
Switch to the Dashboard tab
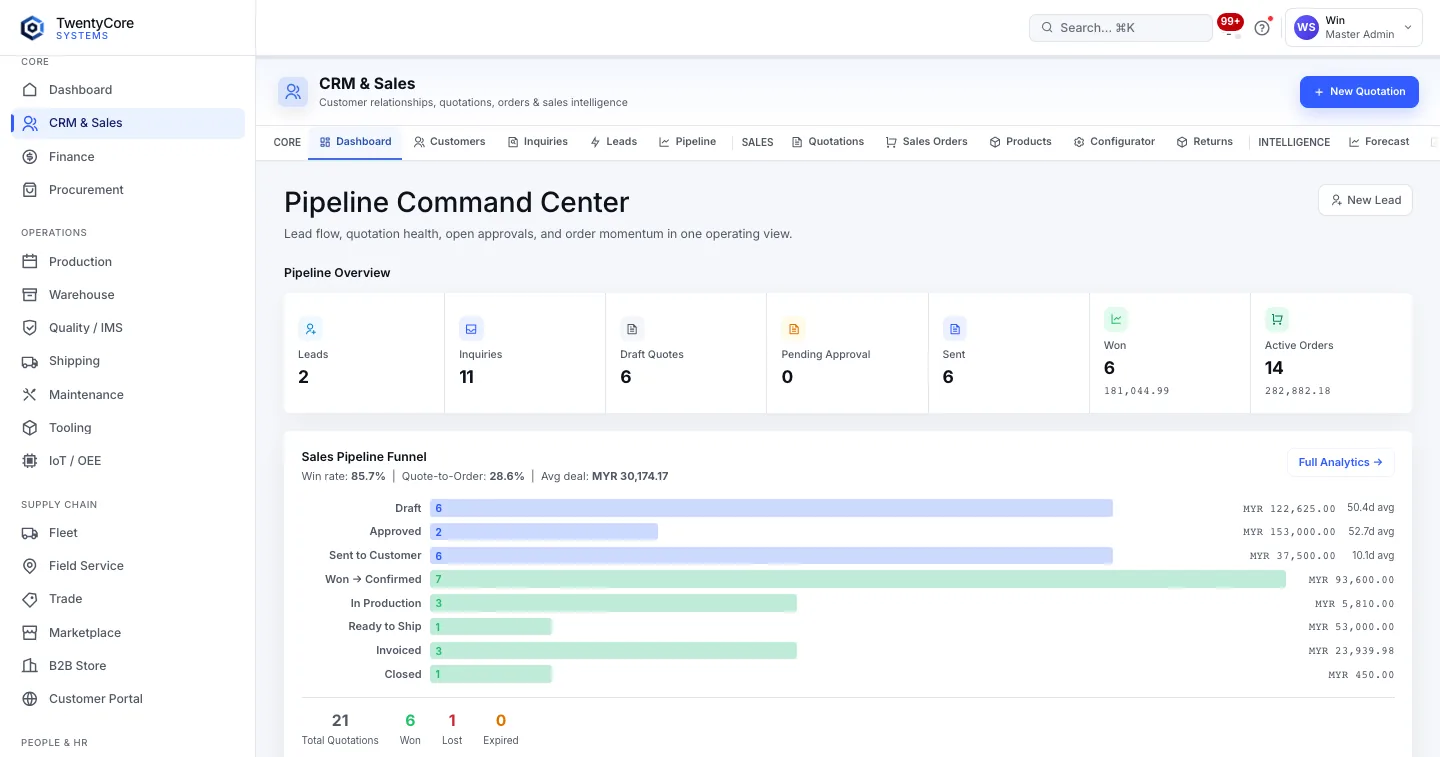(355, 142)
